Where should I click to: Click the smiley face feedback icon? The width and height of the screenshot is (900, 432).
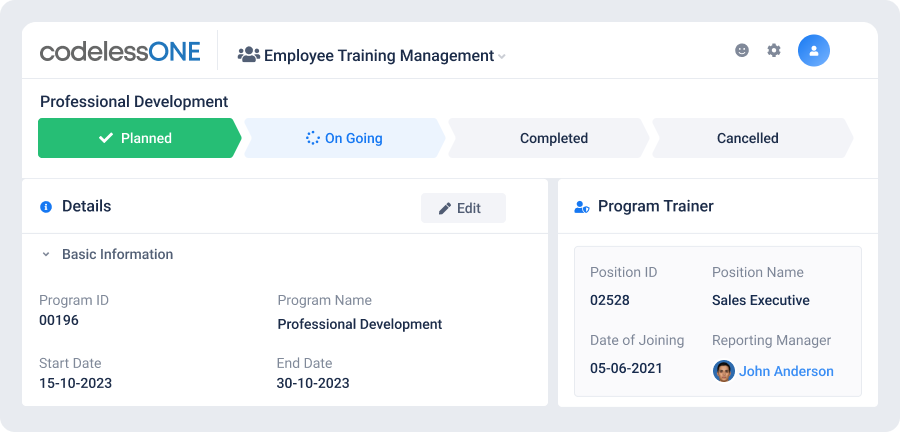742,50
